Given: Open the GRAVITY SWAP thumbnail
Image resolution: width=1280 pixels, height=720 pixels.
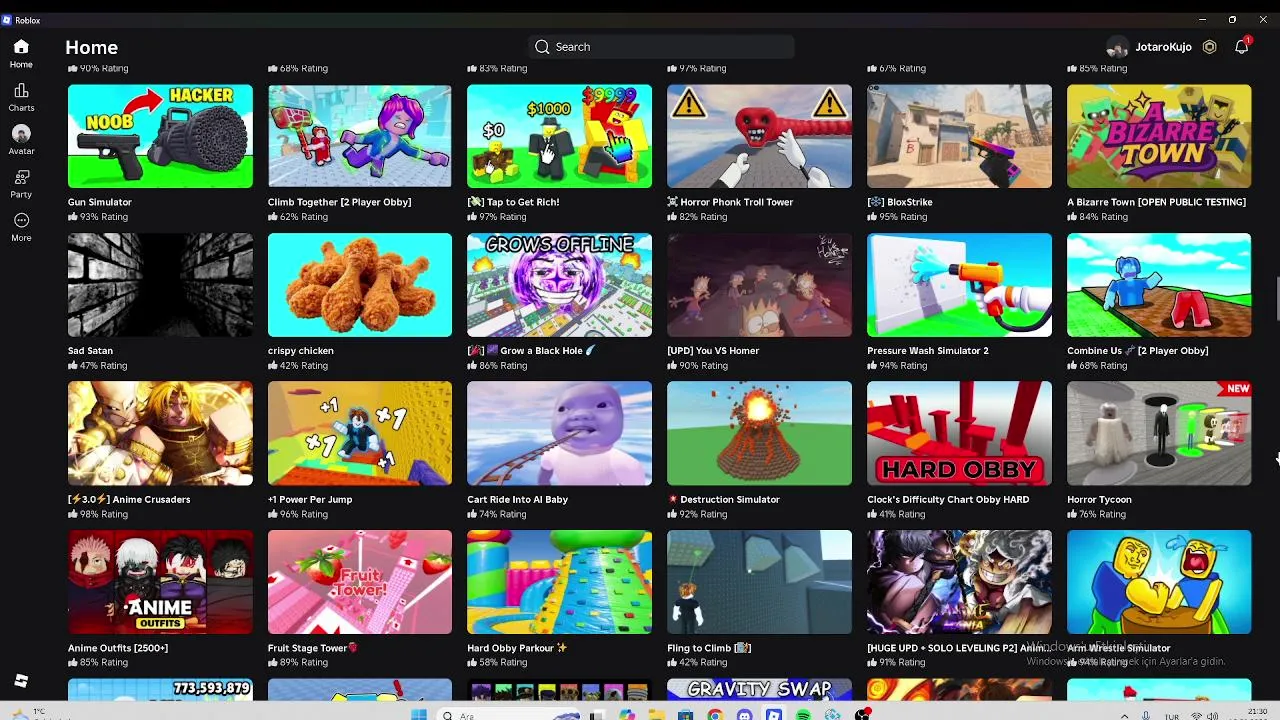Looking at the screenshot, I should (x=759, y=690).
